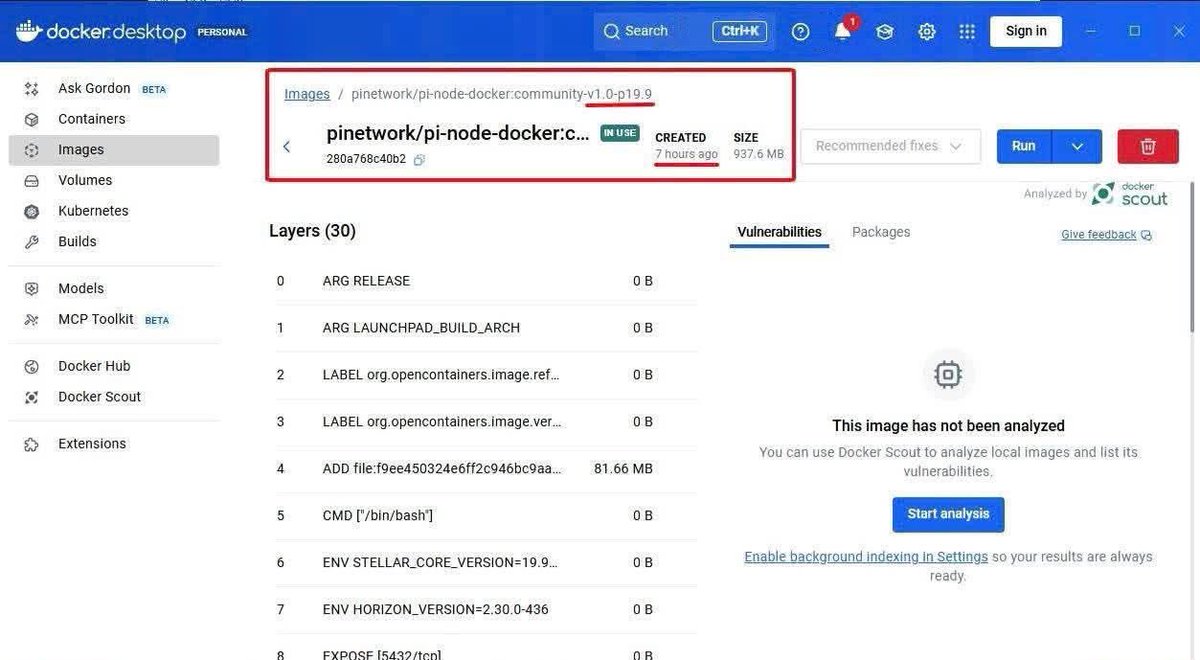Click the MCP Toolkit icon
Screen dimensions: 1200x660
tap(32, 320)
